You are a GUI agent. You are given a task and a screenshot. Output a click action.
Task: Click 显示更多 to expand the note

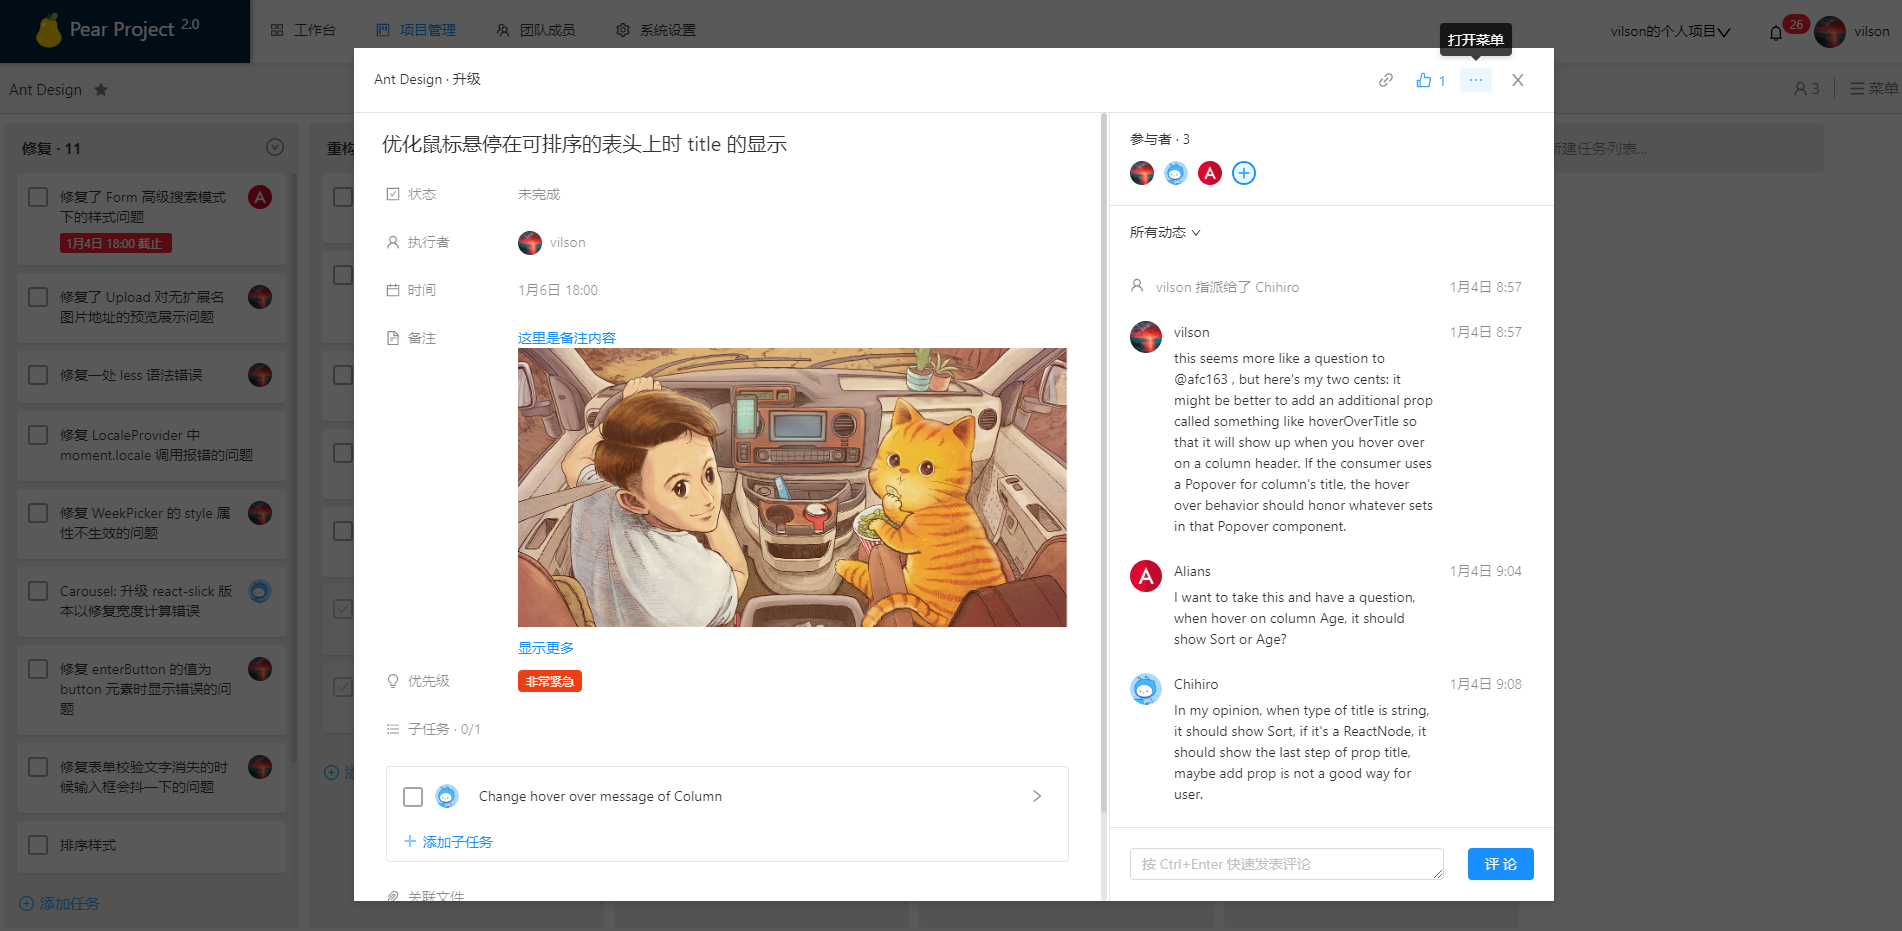(x=546, y=648)
